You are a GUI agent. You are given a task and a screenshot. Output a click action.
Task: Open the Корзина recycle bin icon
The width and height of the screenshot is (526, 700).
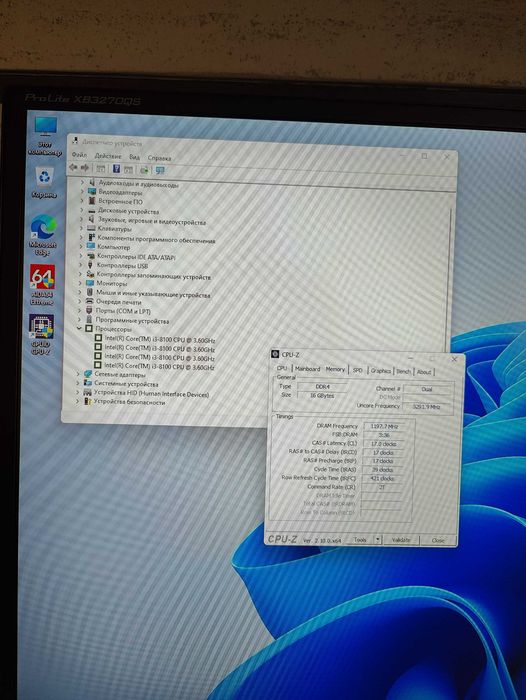[x=45, y=183]
